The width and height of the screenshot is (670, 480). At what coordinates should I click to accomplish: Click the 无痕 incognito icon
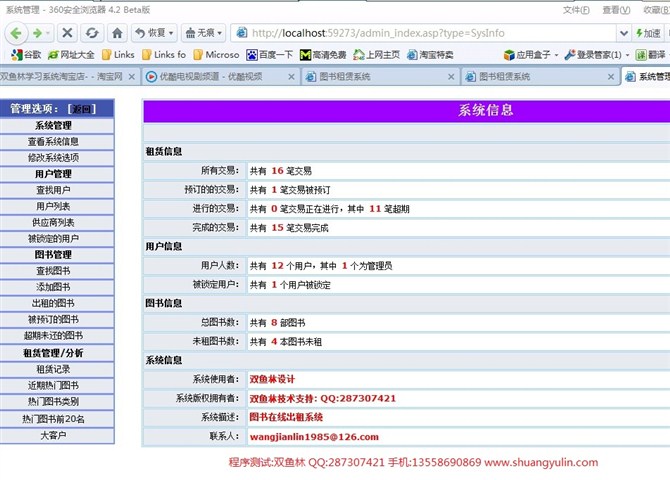point(191,33)
